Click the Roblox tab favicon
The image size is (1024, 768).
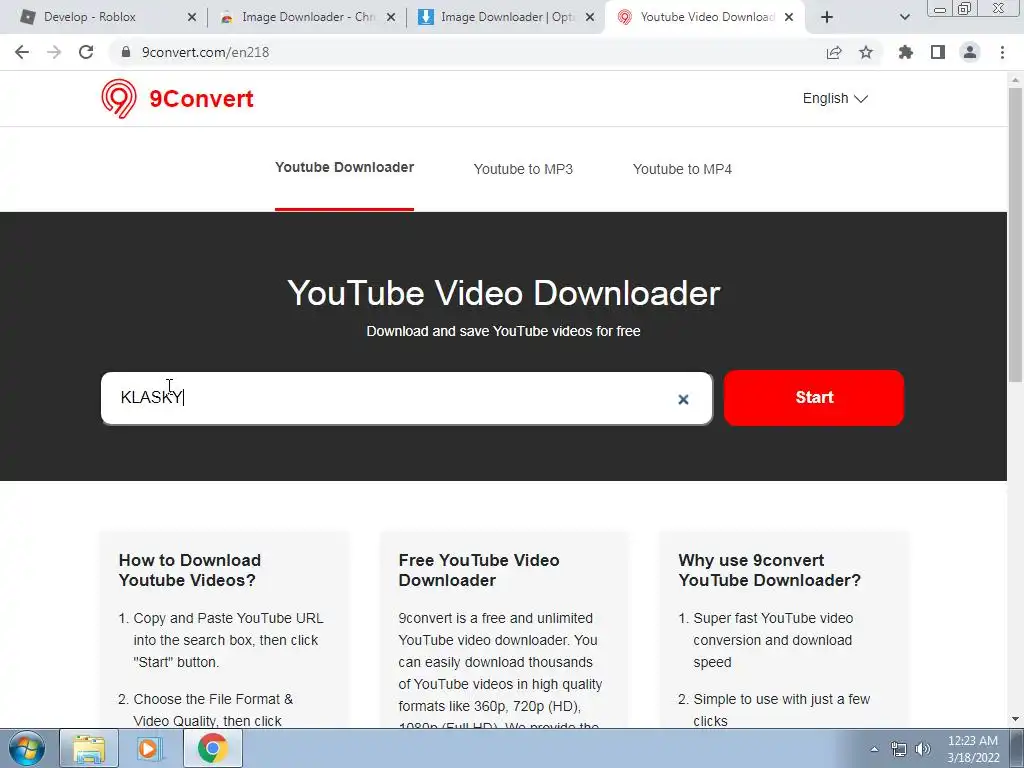27,17
